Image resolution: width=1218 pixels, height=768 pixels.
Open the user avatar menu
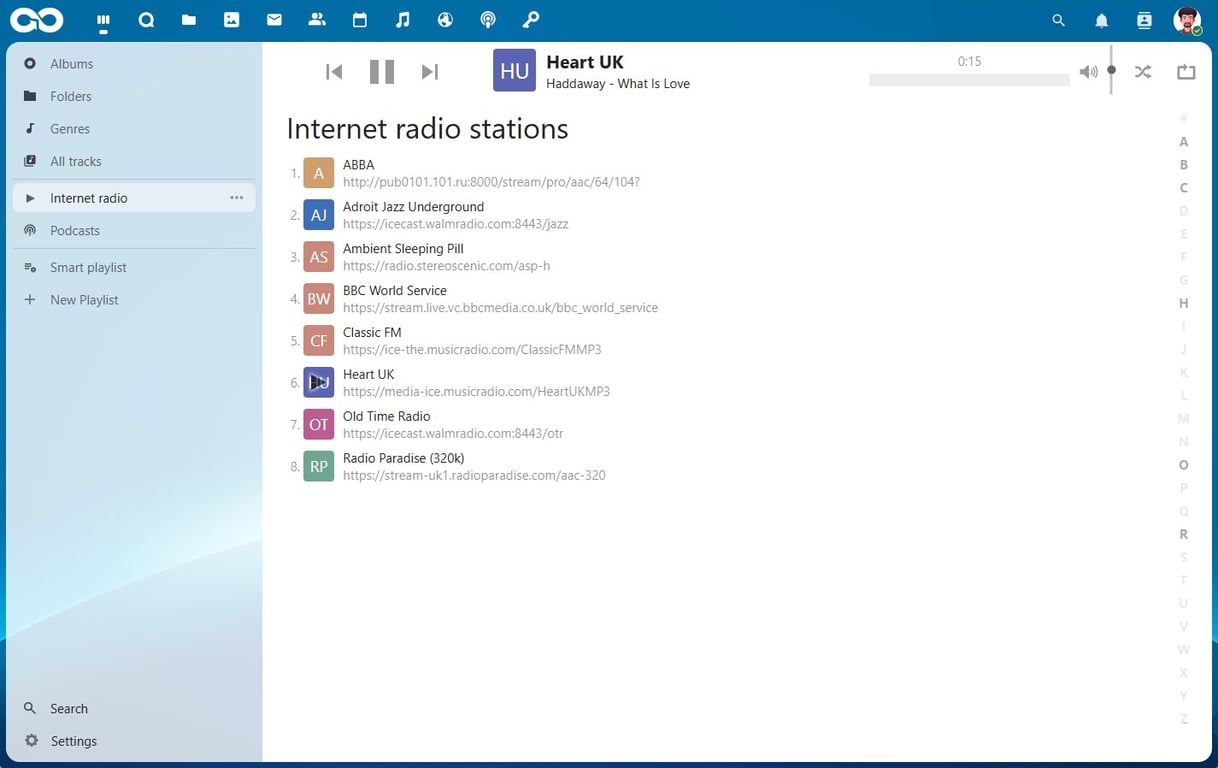coord(1187,20)
